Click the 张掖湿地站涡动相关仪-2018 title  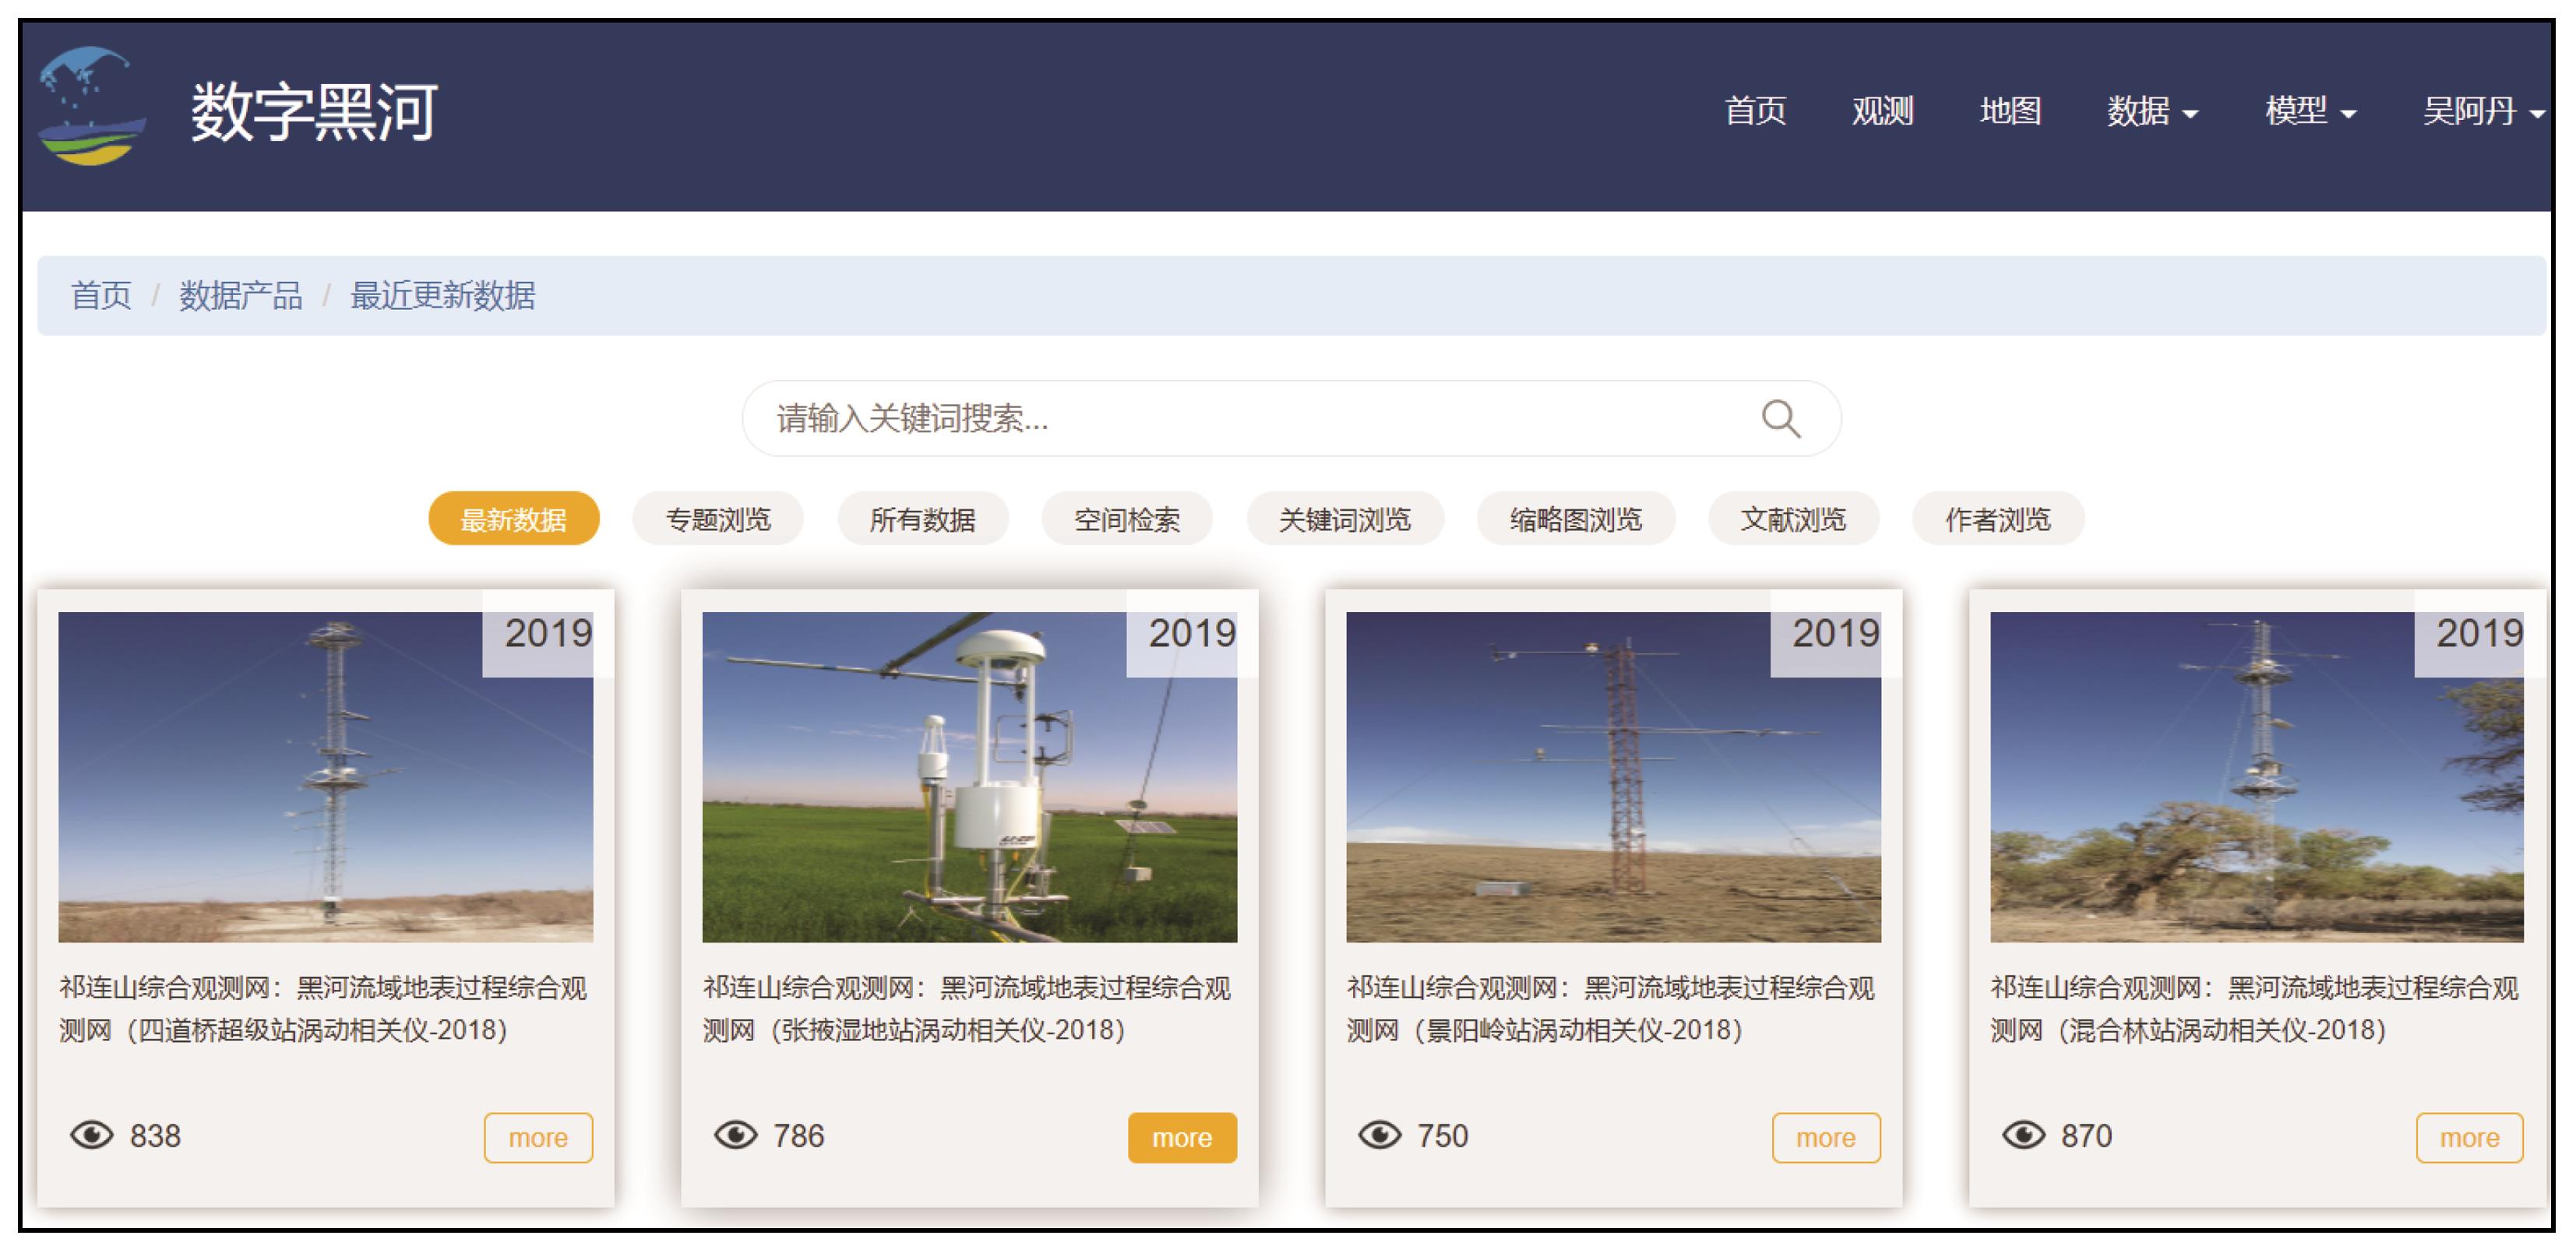click(x=967, y=1009)
